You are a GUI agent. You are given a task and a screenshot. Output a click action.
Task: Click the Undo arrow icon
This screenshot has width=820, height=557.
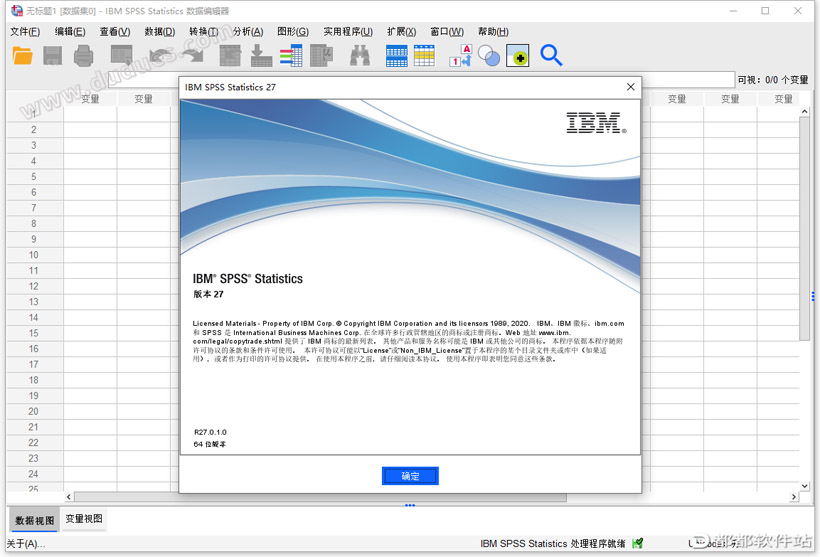point(159,55)
